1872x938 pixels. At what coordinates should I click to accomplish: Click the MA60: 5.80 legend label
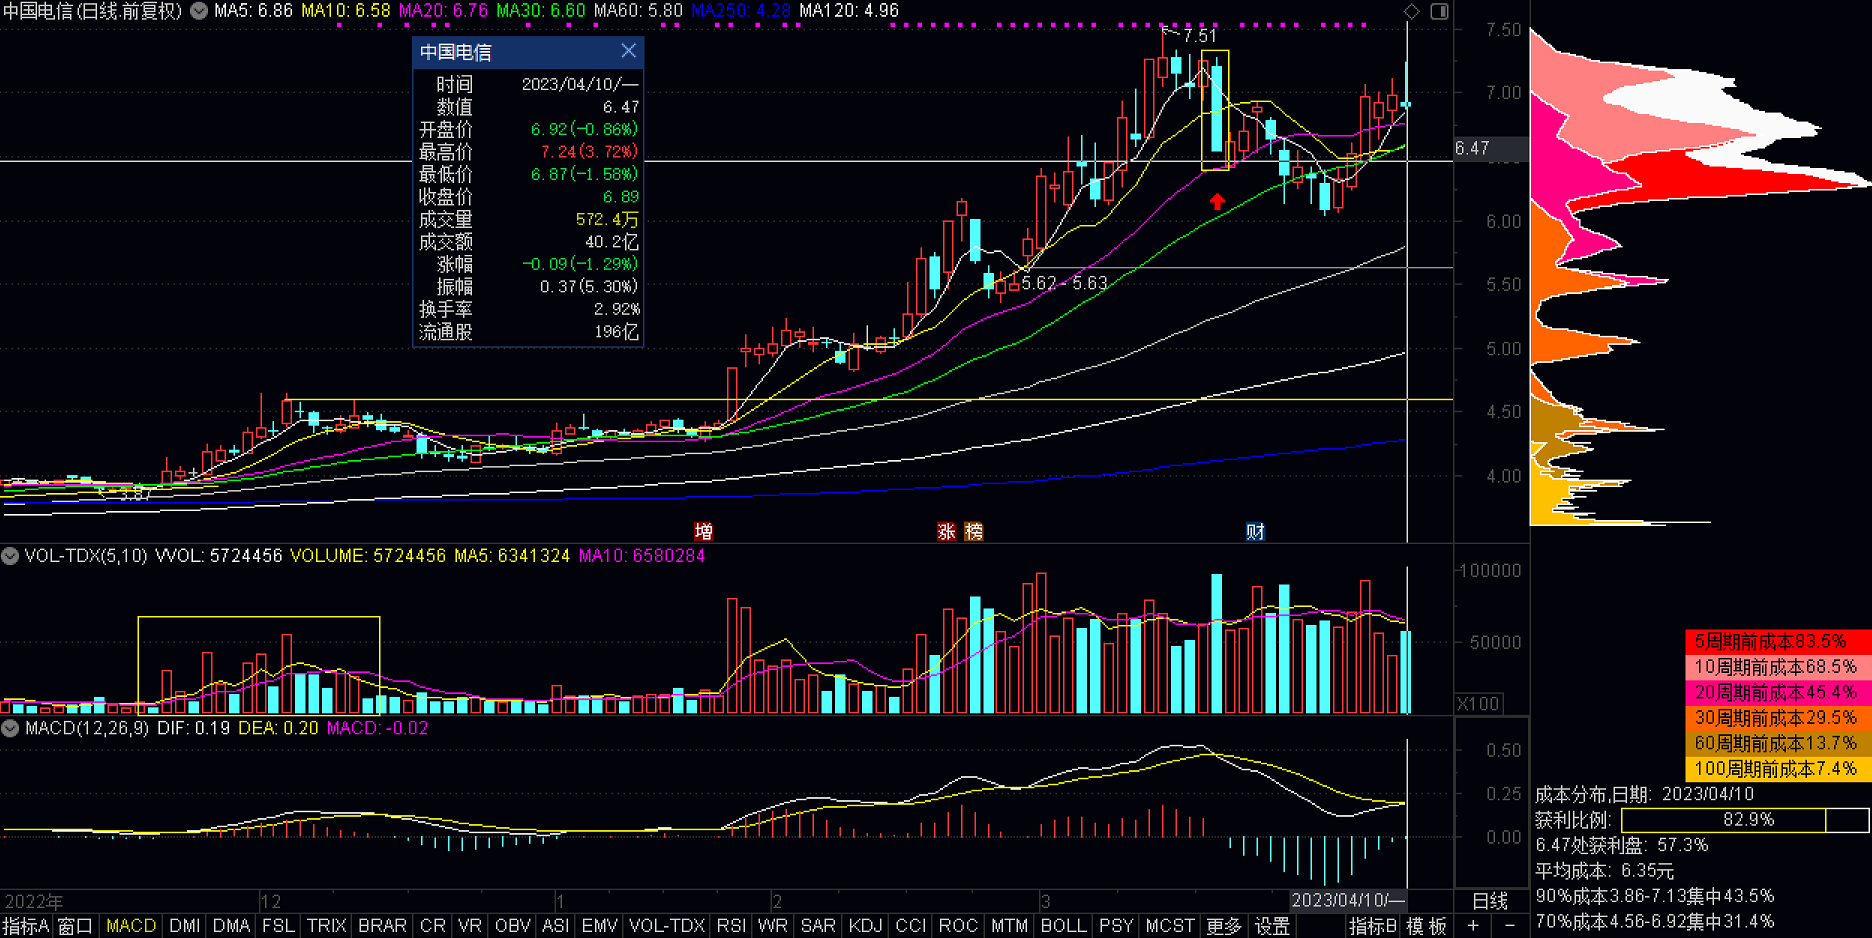pos(638,11)
